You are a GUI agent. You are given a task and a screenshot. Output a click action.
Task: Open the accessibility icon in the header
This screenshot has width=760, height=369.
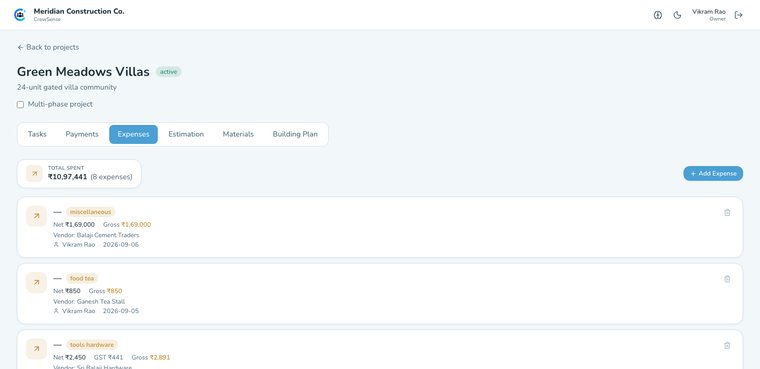pos(658,15)
